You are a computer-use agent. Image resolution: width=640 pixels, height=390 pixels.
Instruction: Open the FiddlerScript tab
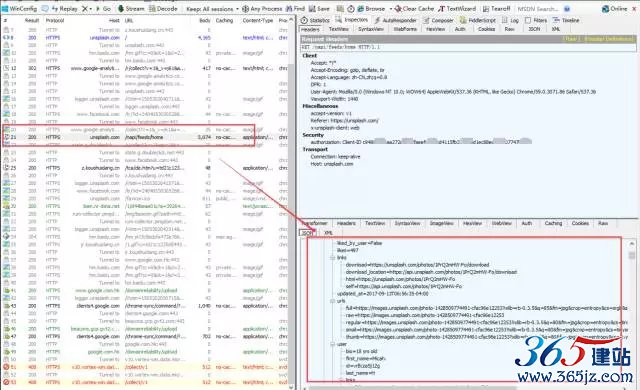478,20
